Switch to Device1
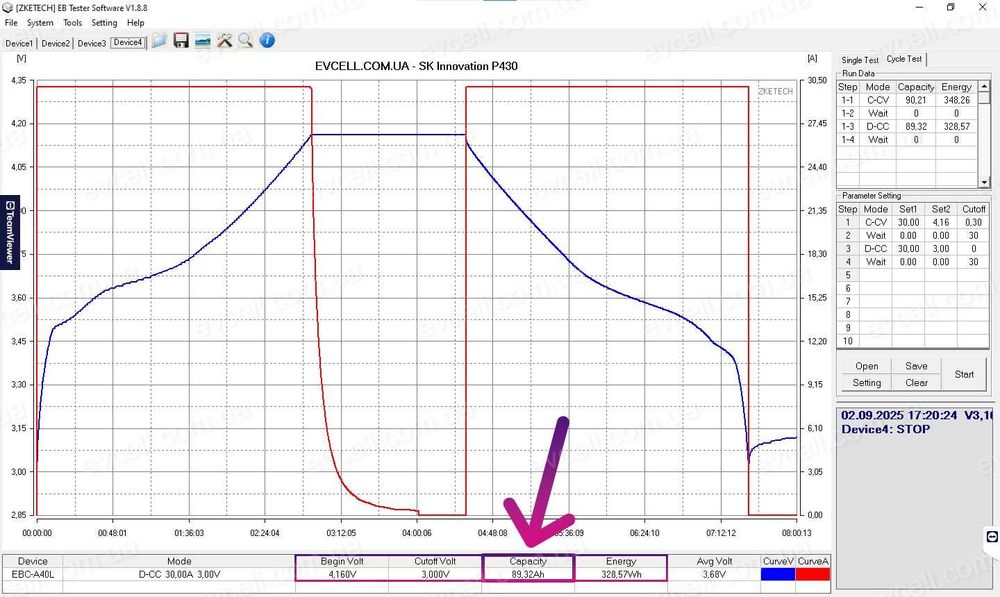The image size is (1000, 597). pos(19,43)
